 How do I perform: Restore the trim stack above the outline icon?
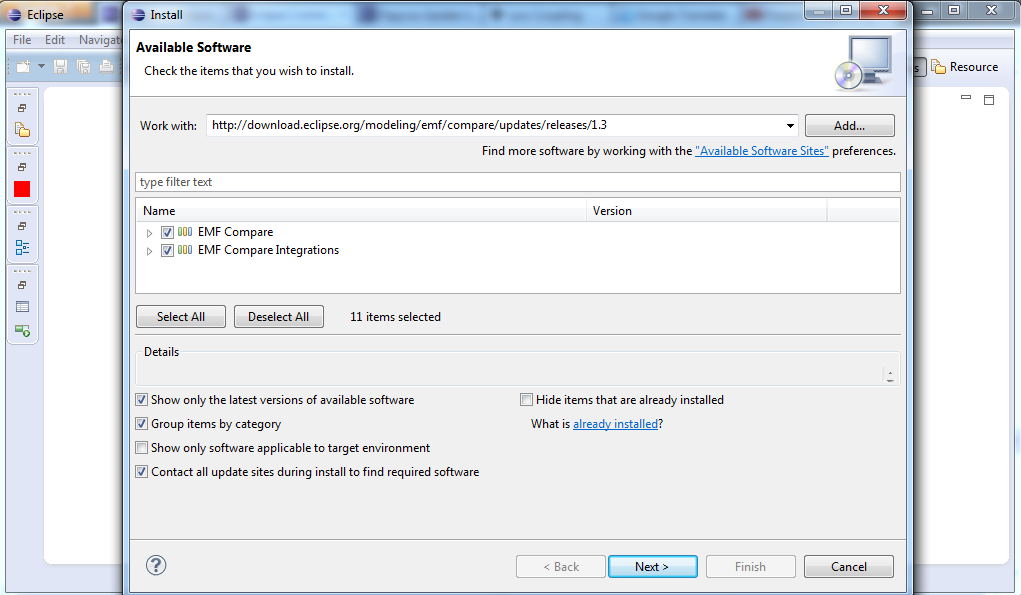(x=22, y=226)
